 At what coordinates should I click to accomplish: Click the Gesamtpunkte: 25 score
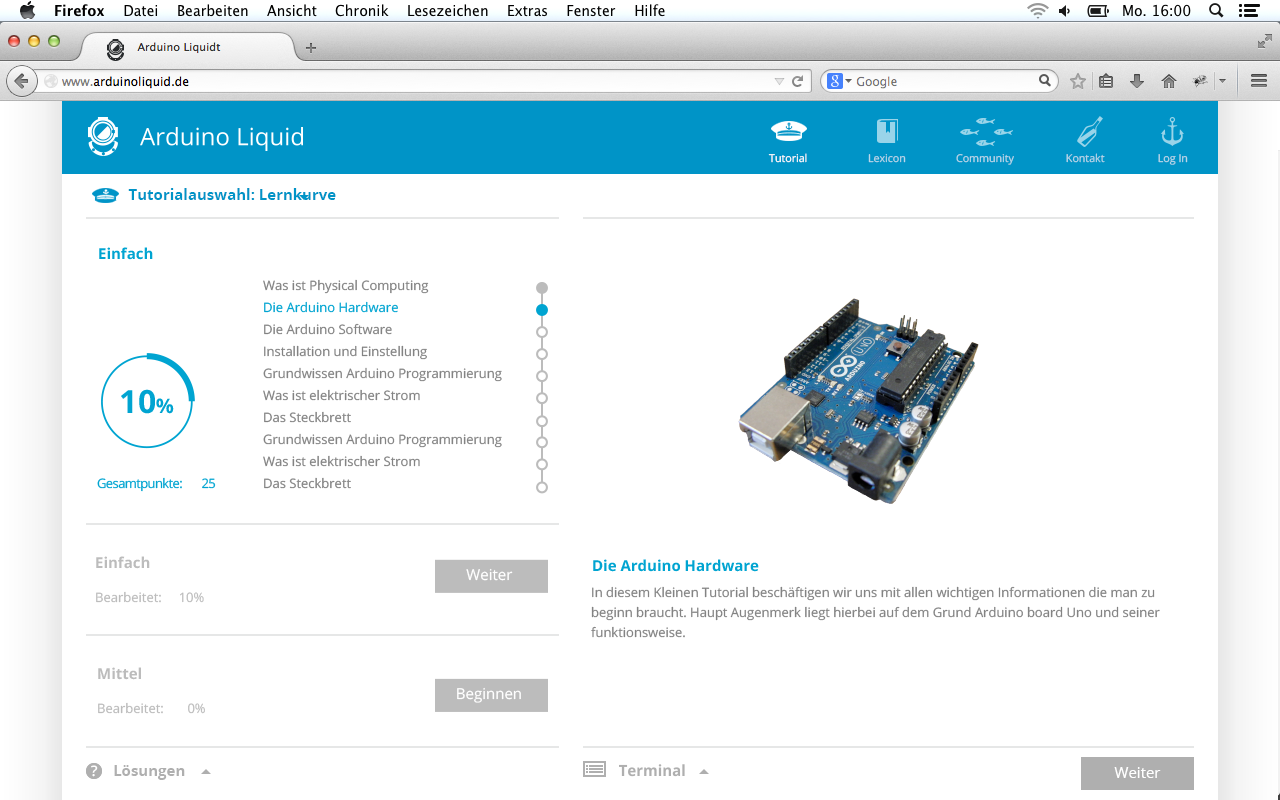point(156,483)
